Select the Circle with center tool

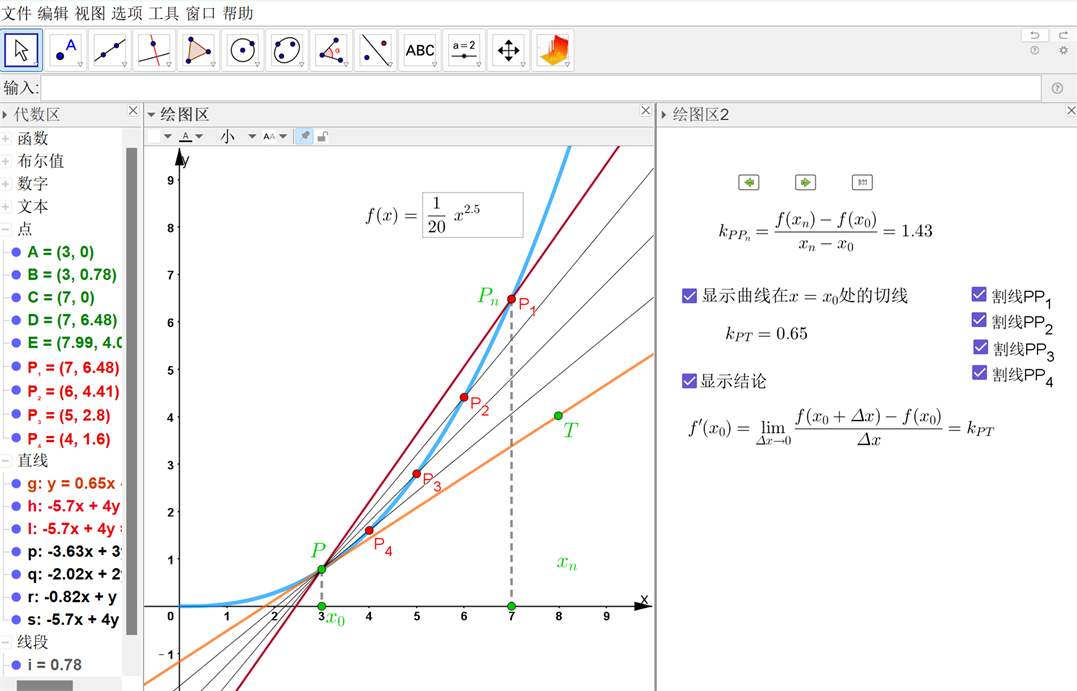click(x=243, y=50)
